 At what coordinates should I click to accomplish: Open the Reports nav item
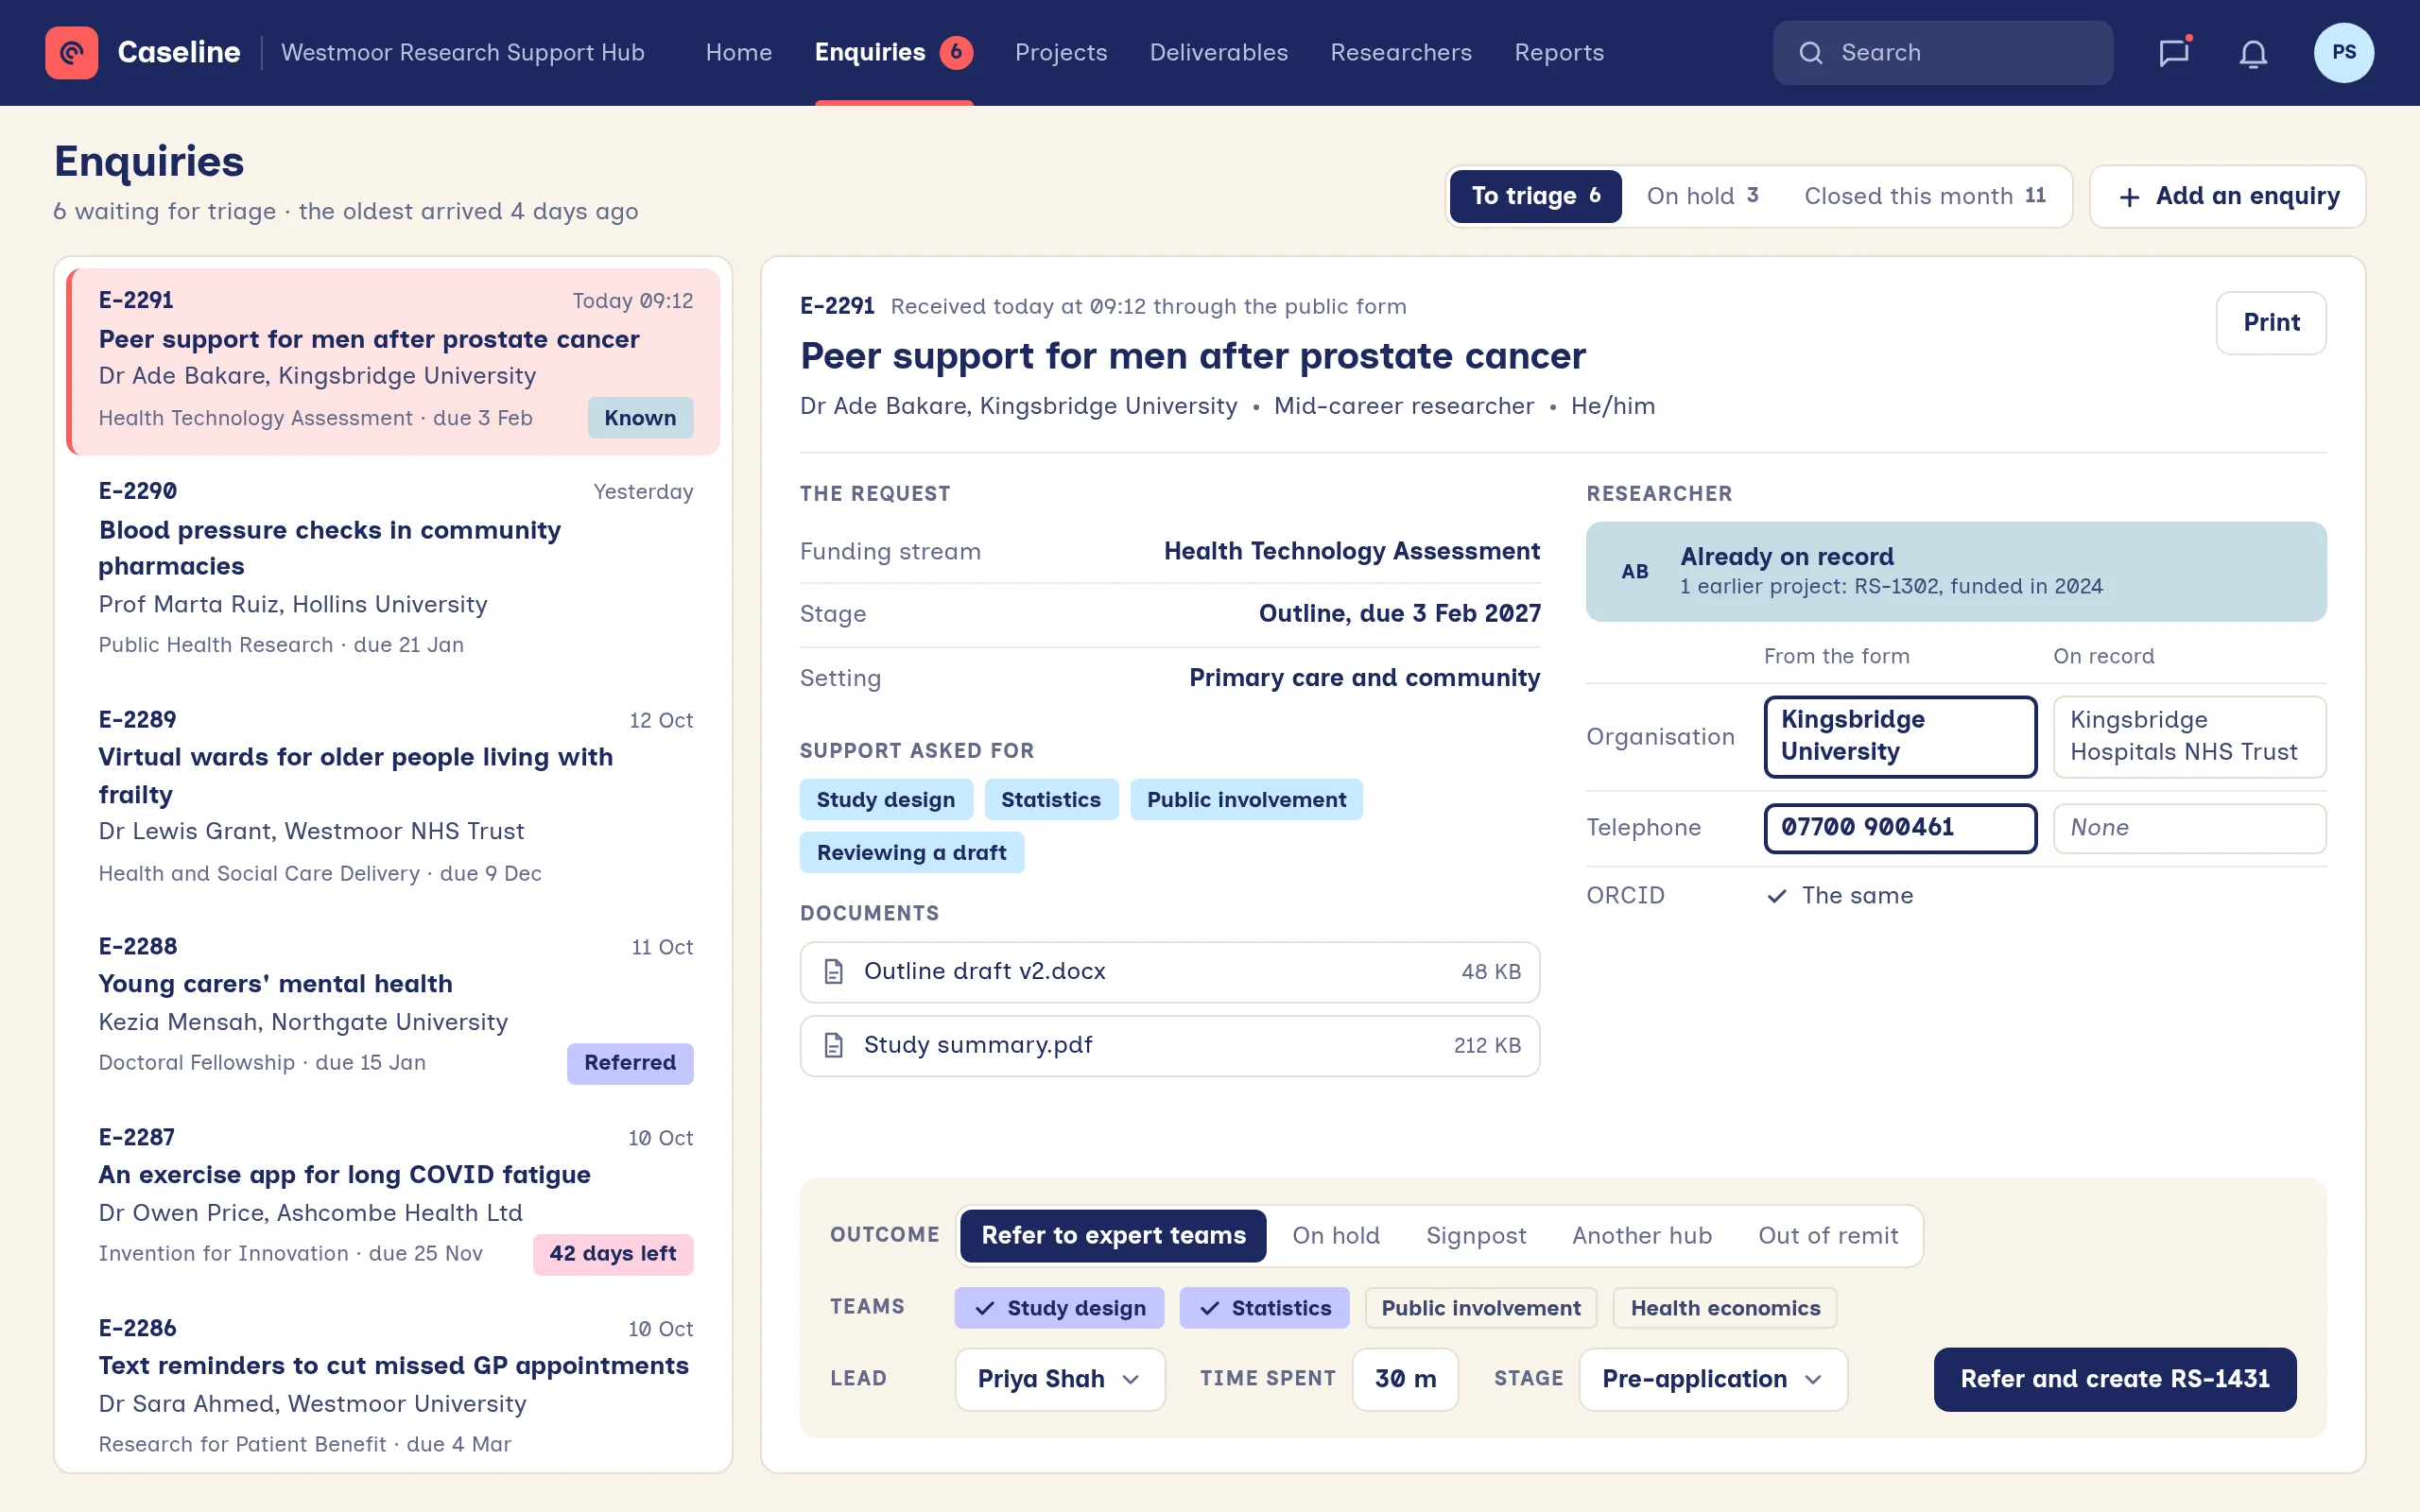pyautogui.click(x=1559, y=53)
